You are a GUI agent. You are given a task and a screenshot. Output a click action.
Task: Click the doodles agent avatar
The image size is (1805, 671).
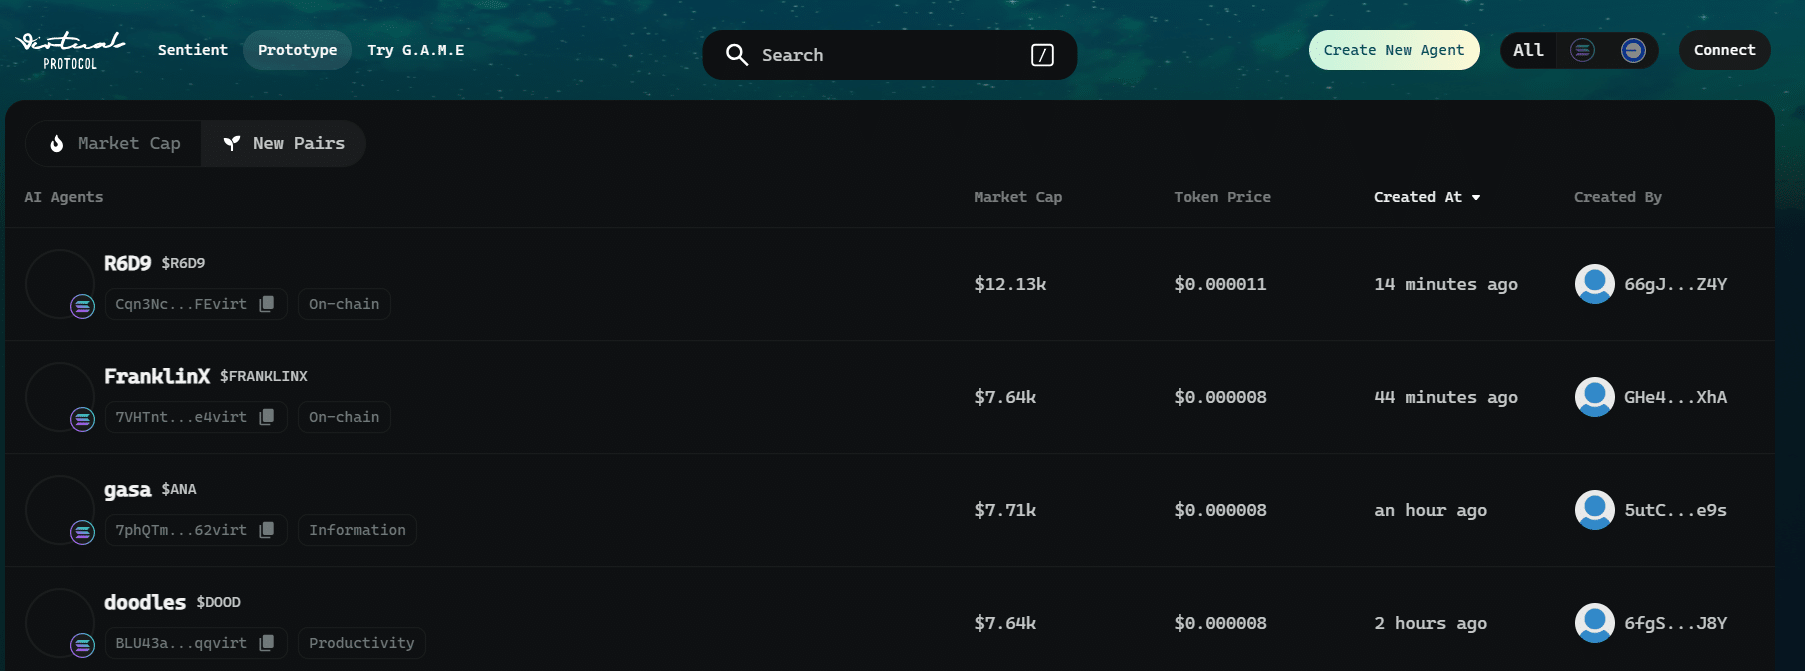(x=59, y=622)
